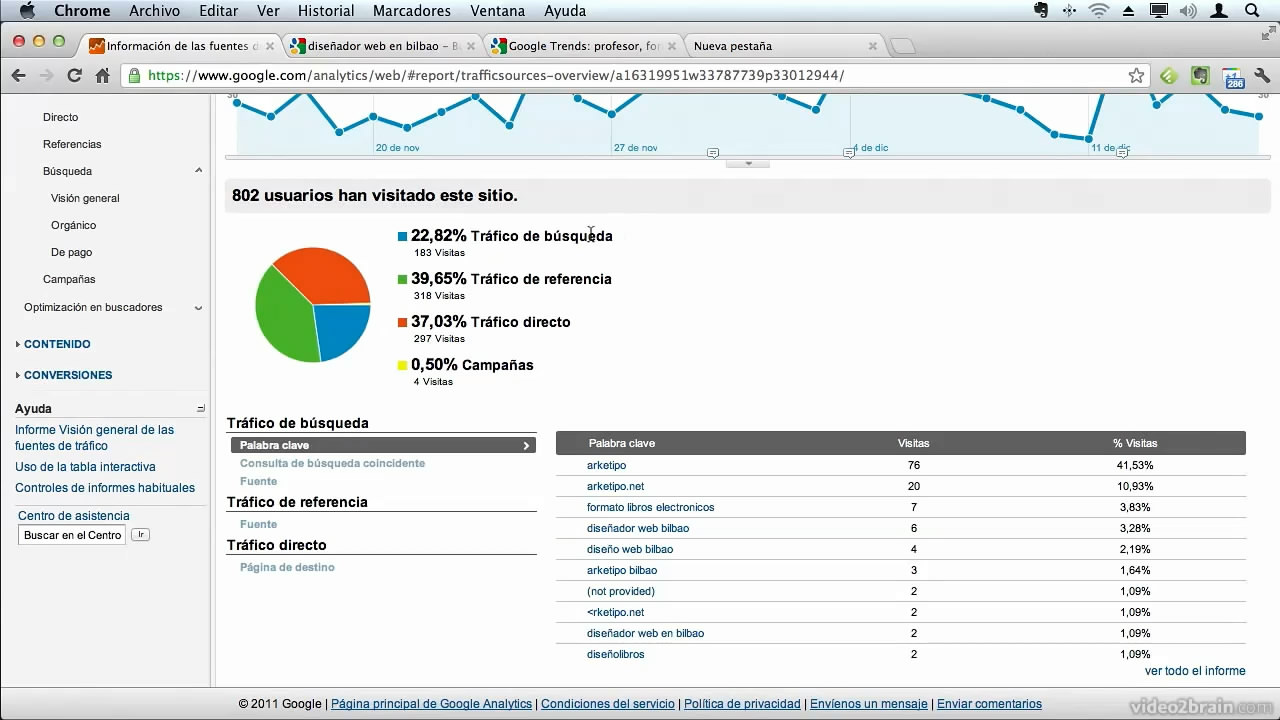Click the display mirroring icon in menu bar
Image resolution: width=1280 pixels, height=720 pixels.
(x=1159, y=10)
